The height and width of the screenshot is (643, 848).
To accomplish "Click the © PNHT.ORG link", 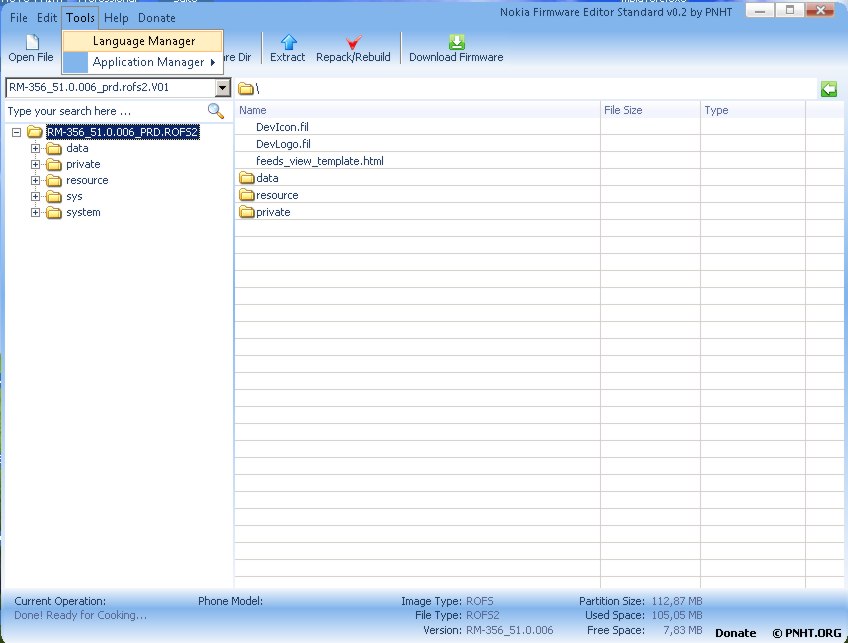I will pos(806,633).
